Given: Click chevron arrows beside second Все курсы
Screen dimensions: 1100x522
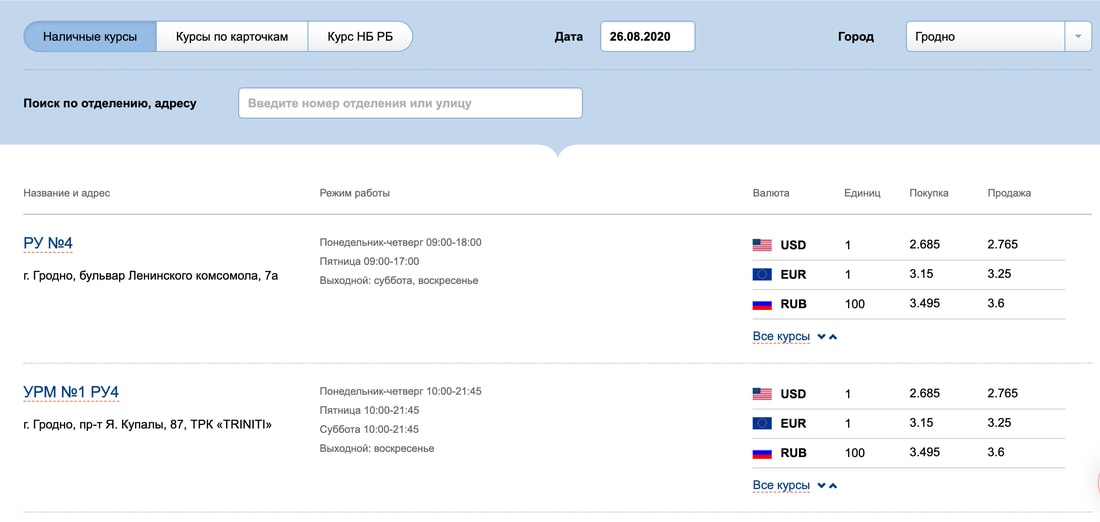Looking at the screenshot, I should 827,486.
